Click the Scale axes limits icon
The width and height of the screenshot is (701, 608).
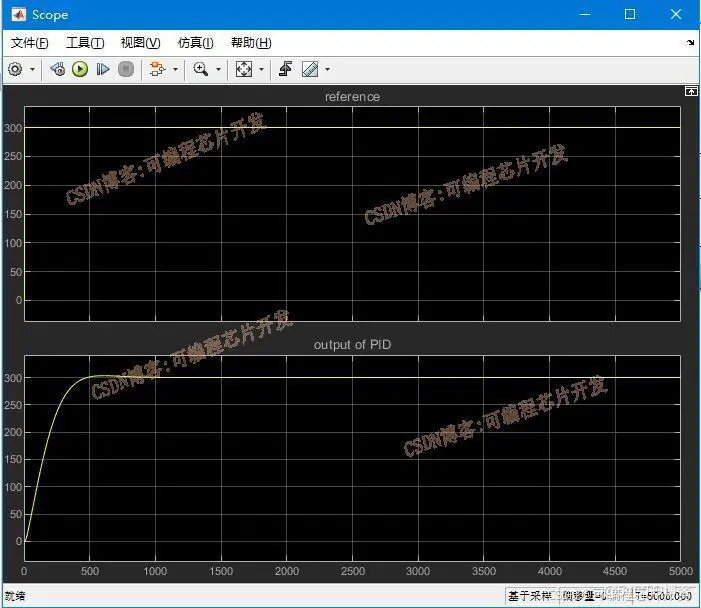[244, 69]
